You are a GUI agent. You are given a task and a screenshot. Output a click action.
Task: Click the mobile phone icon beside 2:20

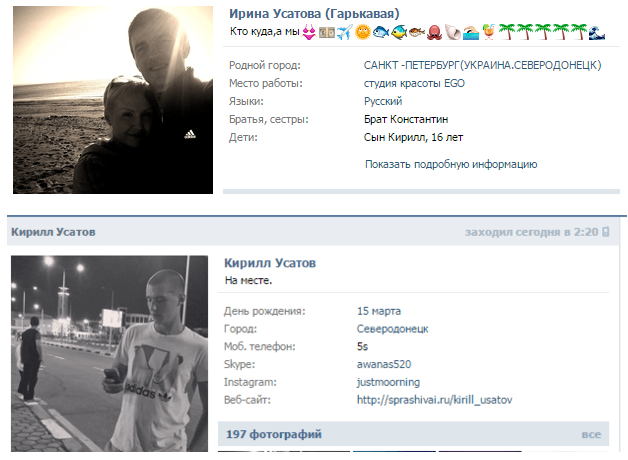point(606,232)
